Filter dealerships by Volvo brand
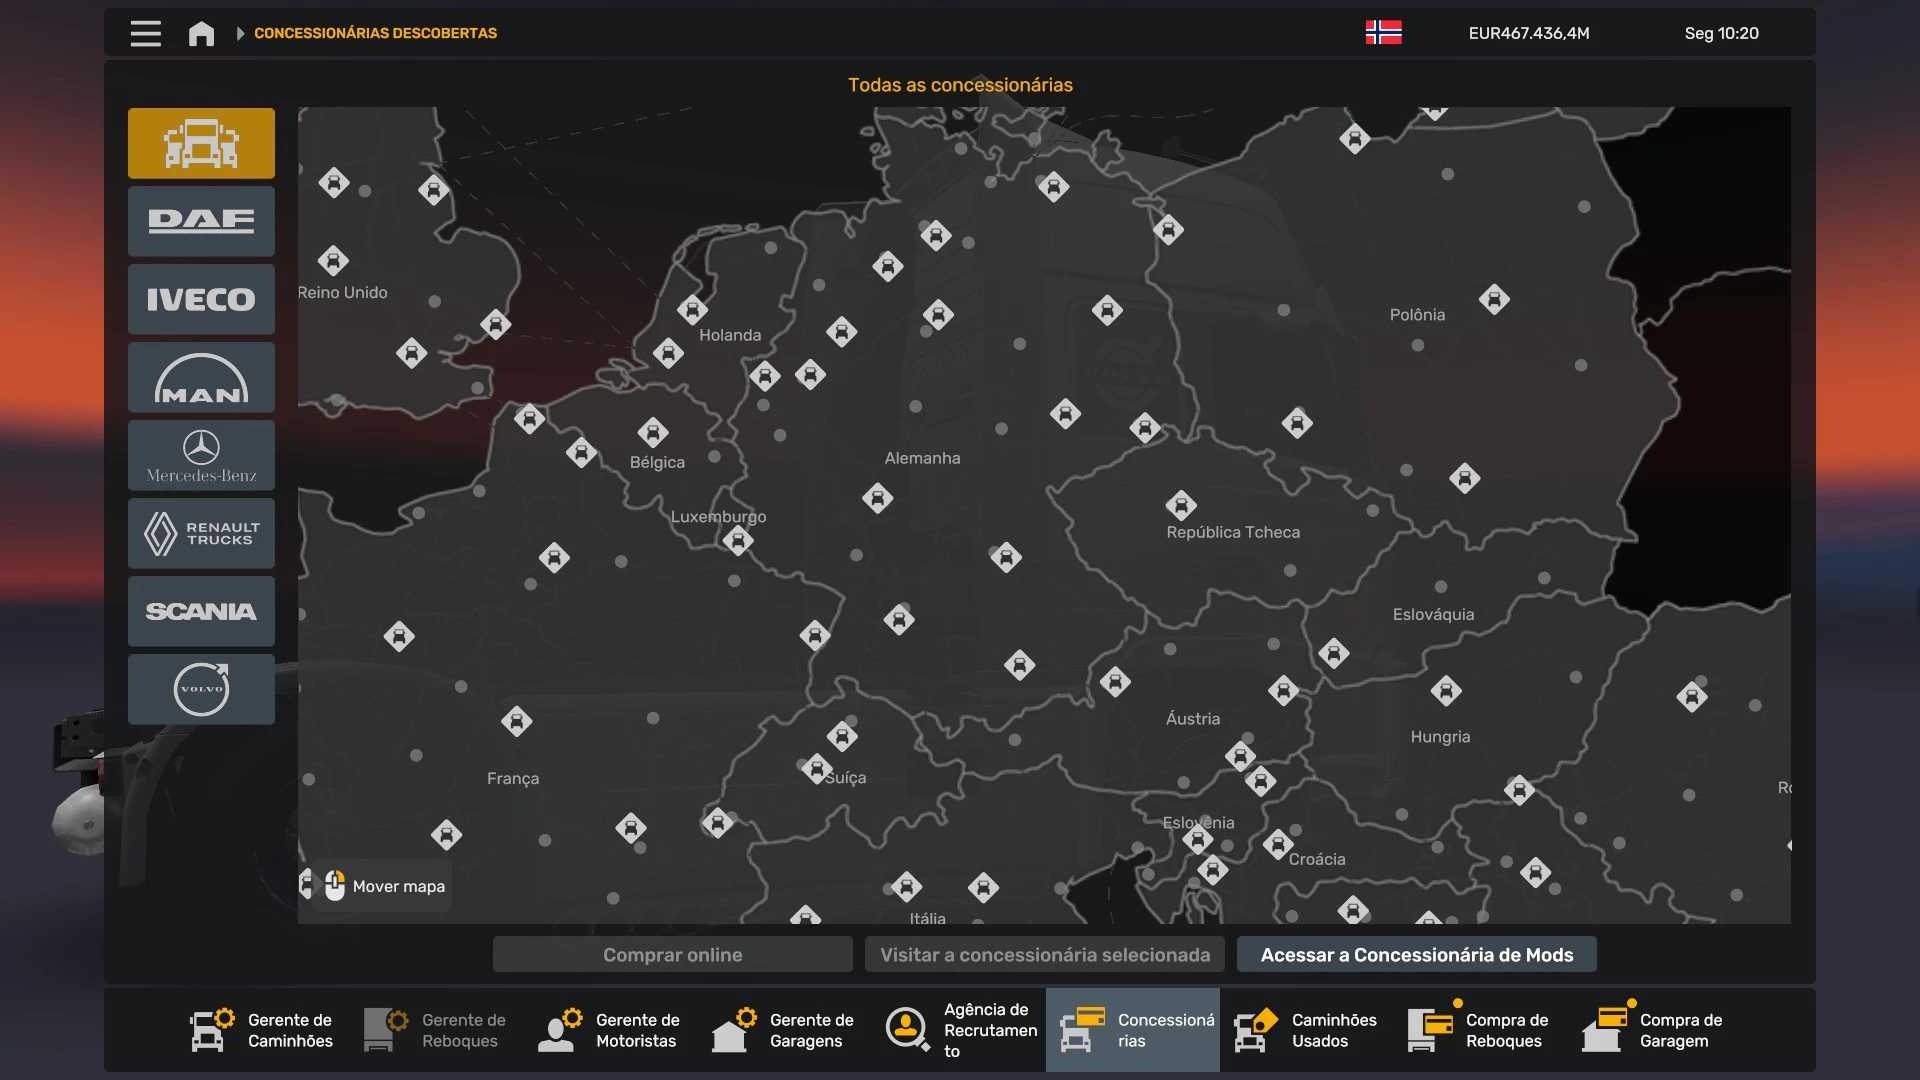Viewport: 1920px width, 1080px height. (x=201, y=689)
